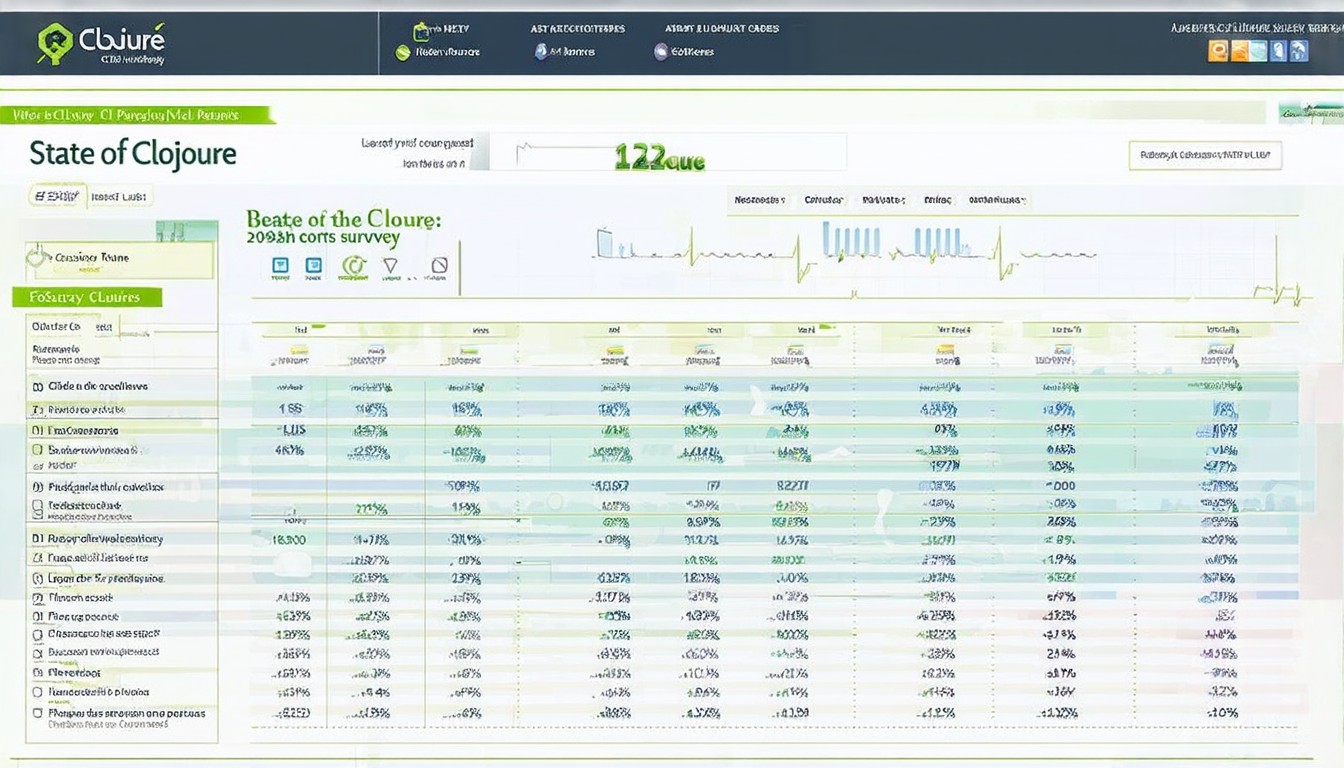Click the input field showing green 122 text
This screenshot has height=768, width=1344.
tap(668, 153)
